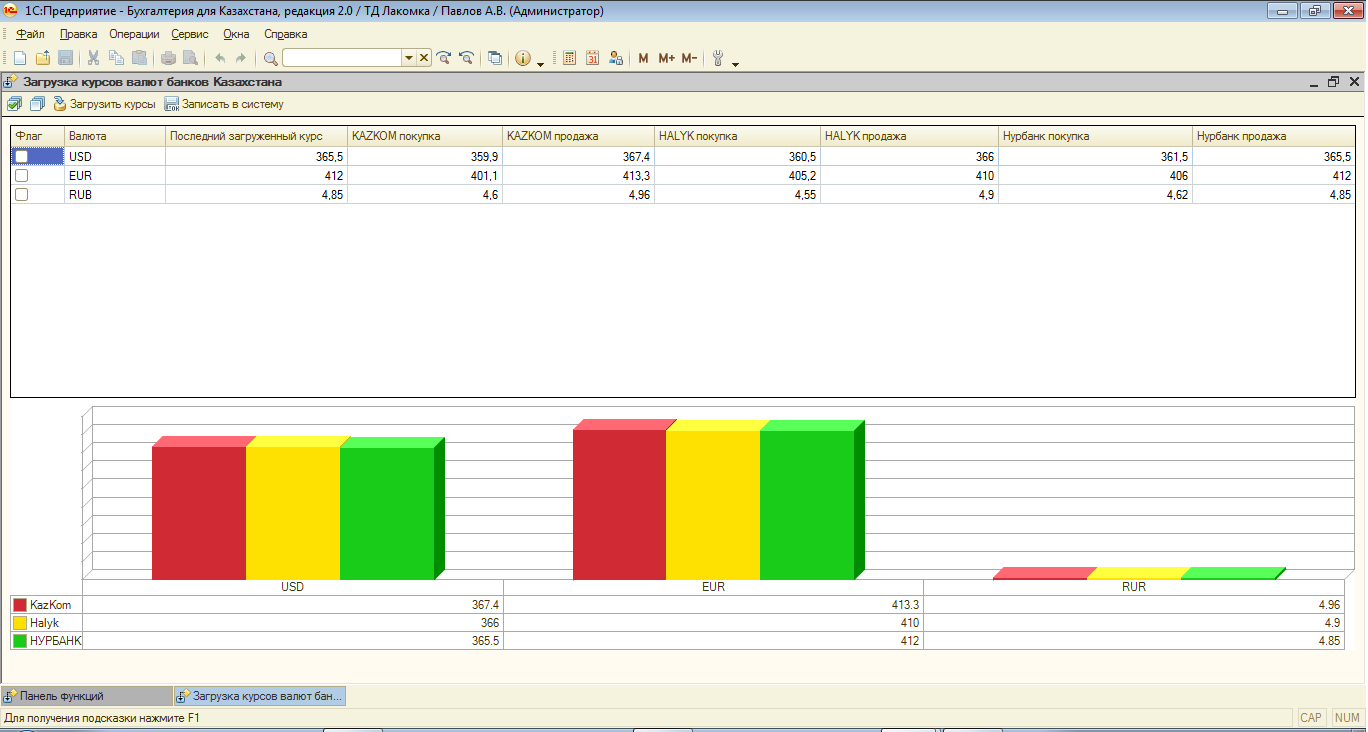
Task: Click the yellow Halyk legend swatch
Action: (x=20, y=623)
